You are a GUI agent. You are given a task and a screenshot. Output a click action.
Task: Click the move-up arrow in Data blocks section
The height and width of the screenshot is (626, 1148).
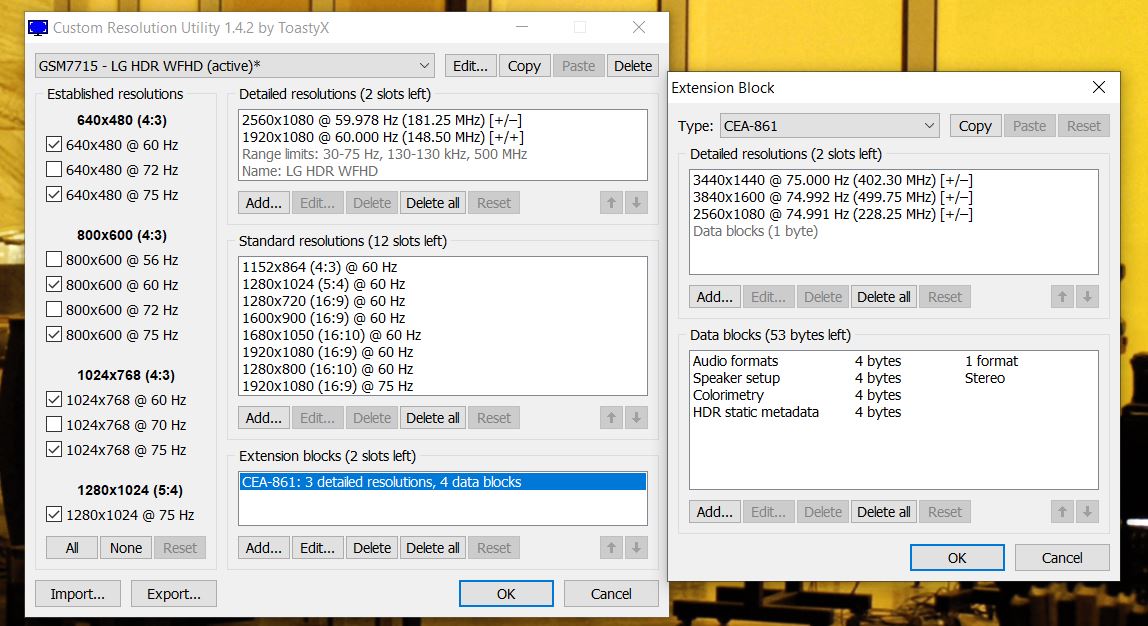click(x=1062, y=512)
